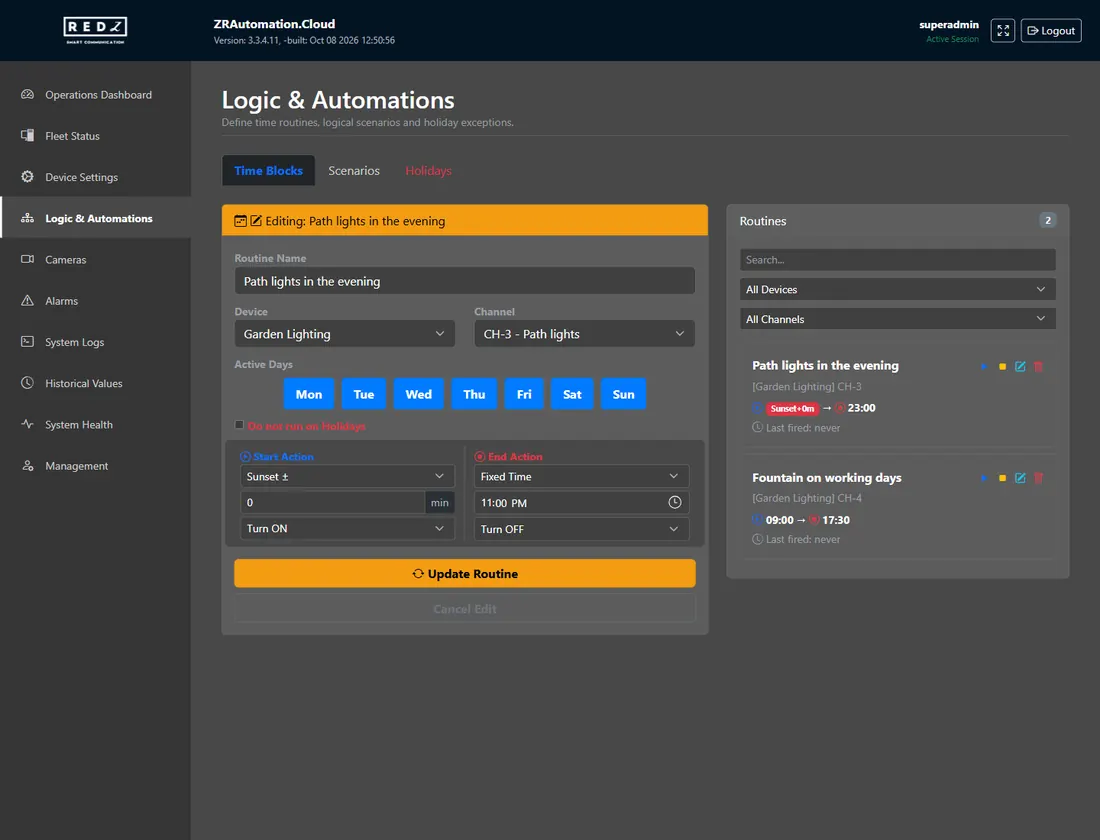The width and height of the screenshot is (1100, 840).
Task: Open Historical Values in sidebar
Action: pos(95,383)
